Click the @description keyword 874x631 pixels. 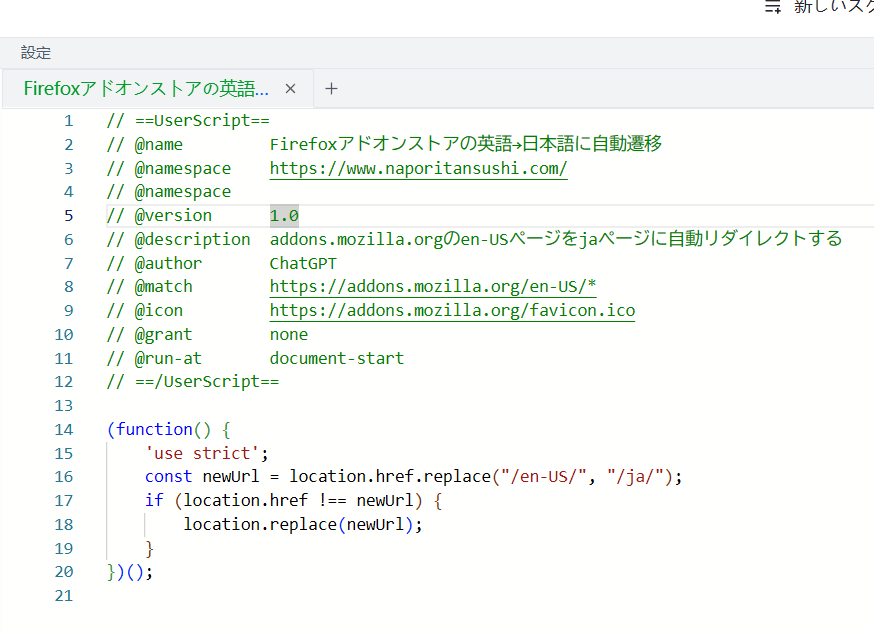pyautogui.click(x=192, y=240)
